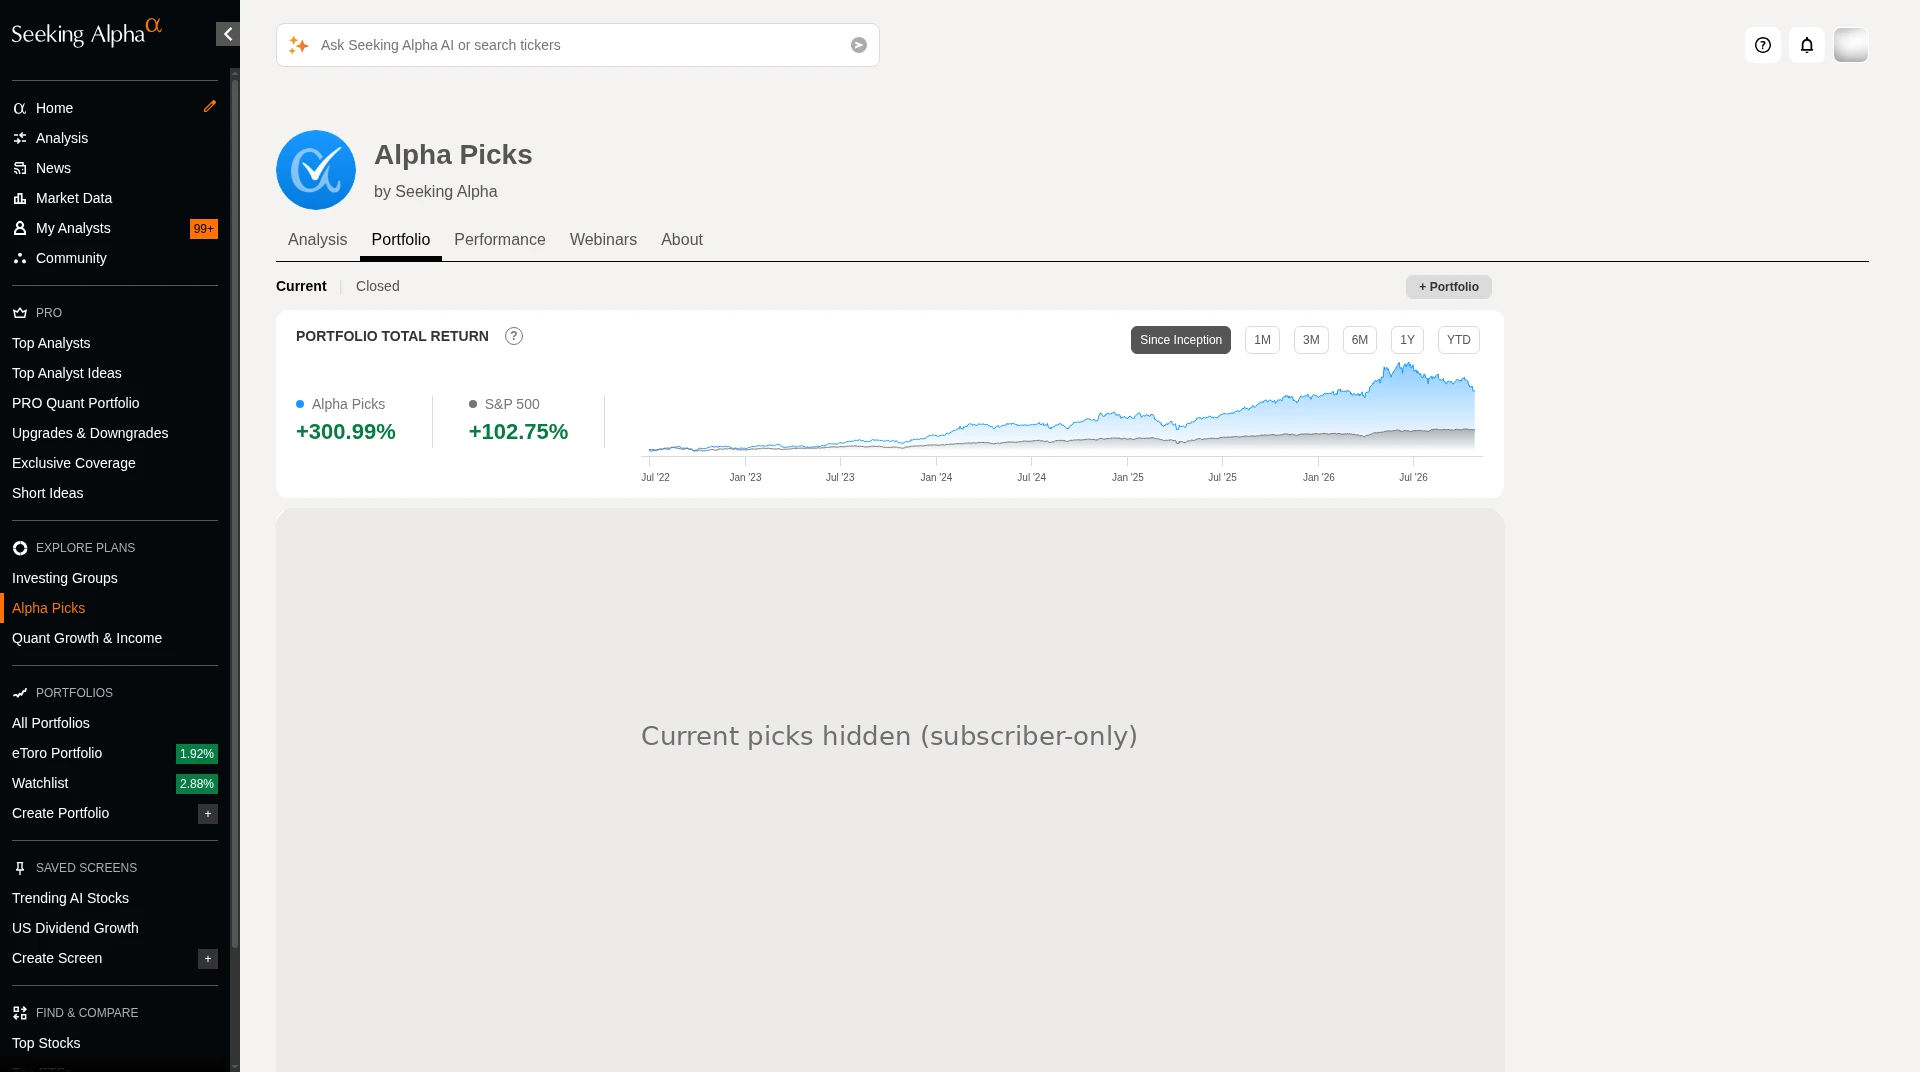The width and height of the screenshot is (1920, 1072).
Task: Click plus icon next to Create Portfolio
Action: (x=208, y=814)
